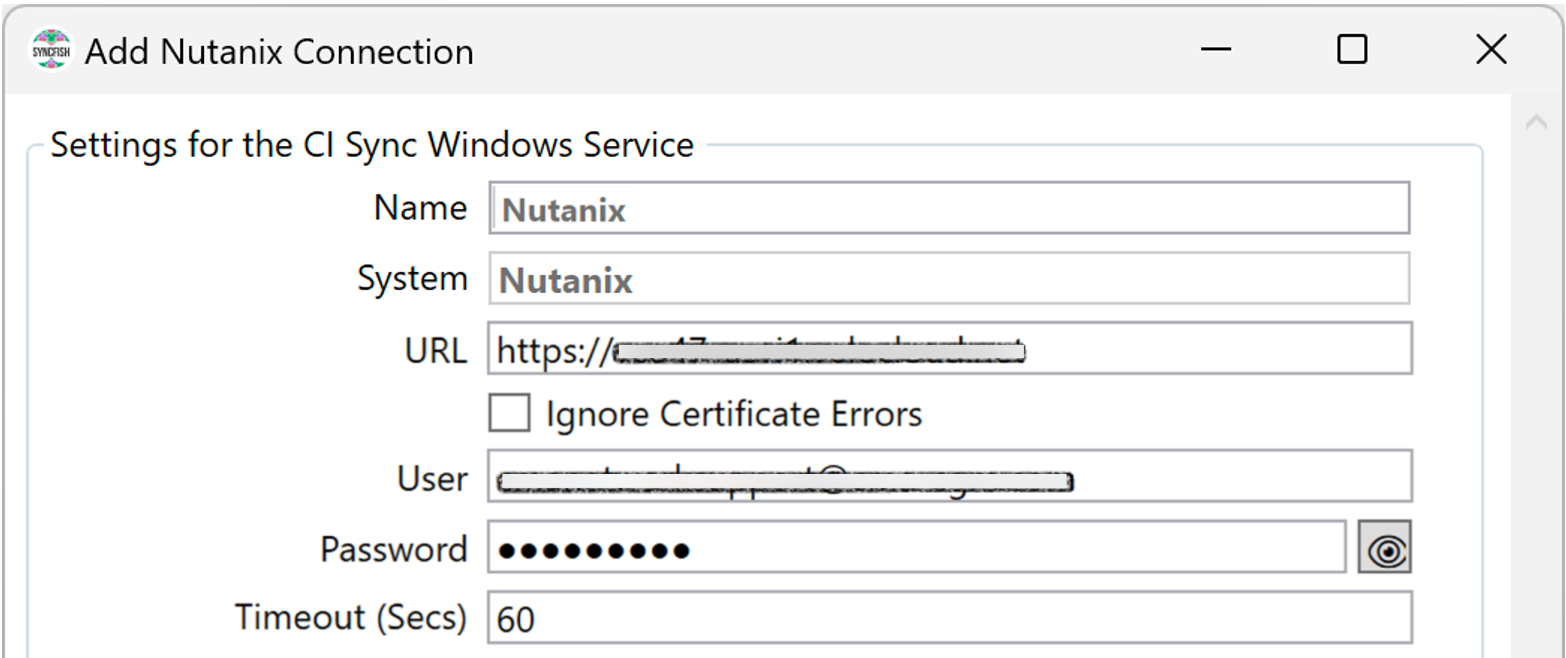Click the 'Settings for the CI Sync Windows Service' heading
The image size is (1566, 658).
tap(372, 145)
